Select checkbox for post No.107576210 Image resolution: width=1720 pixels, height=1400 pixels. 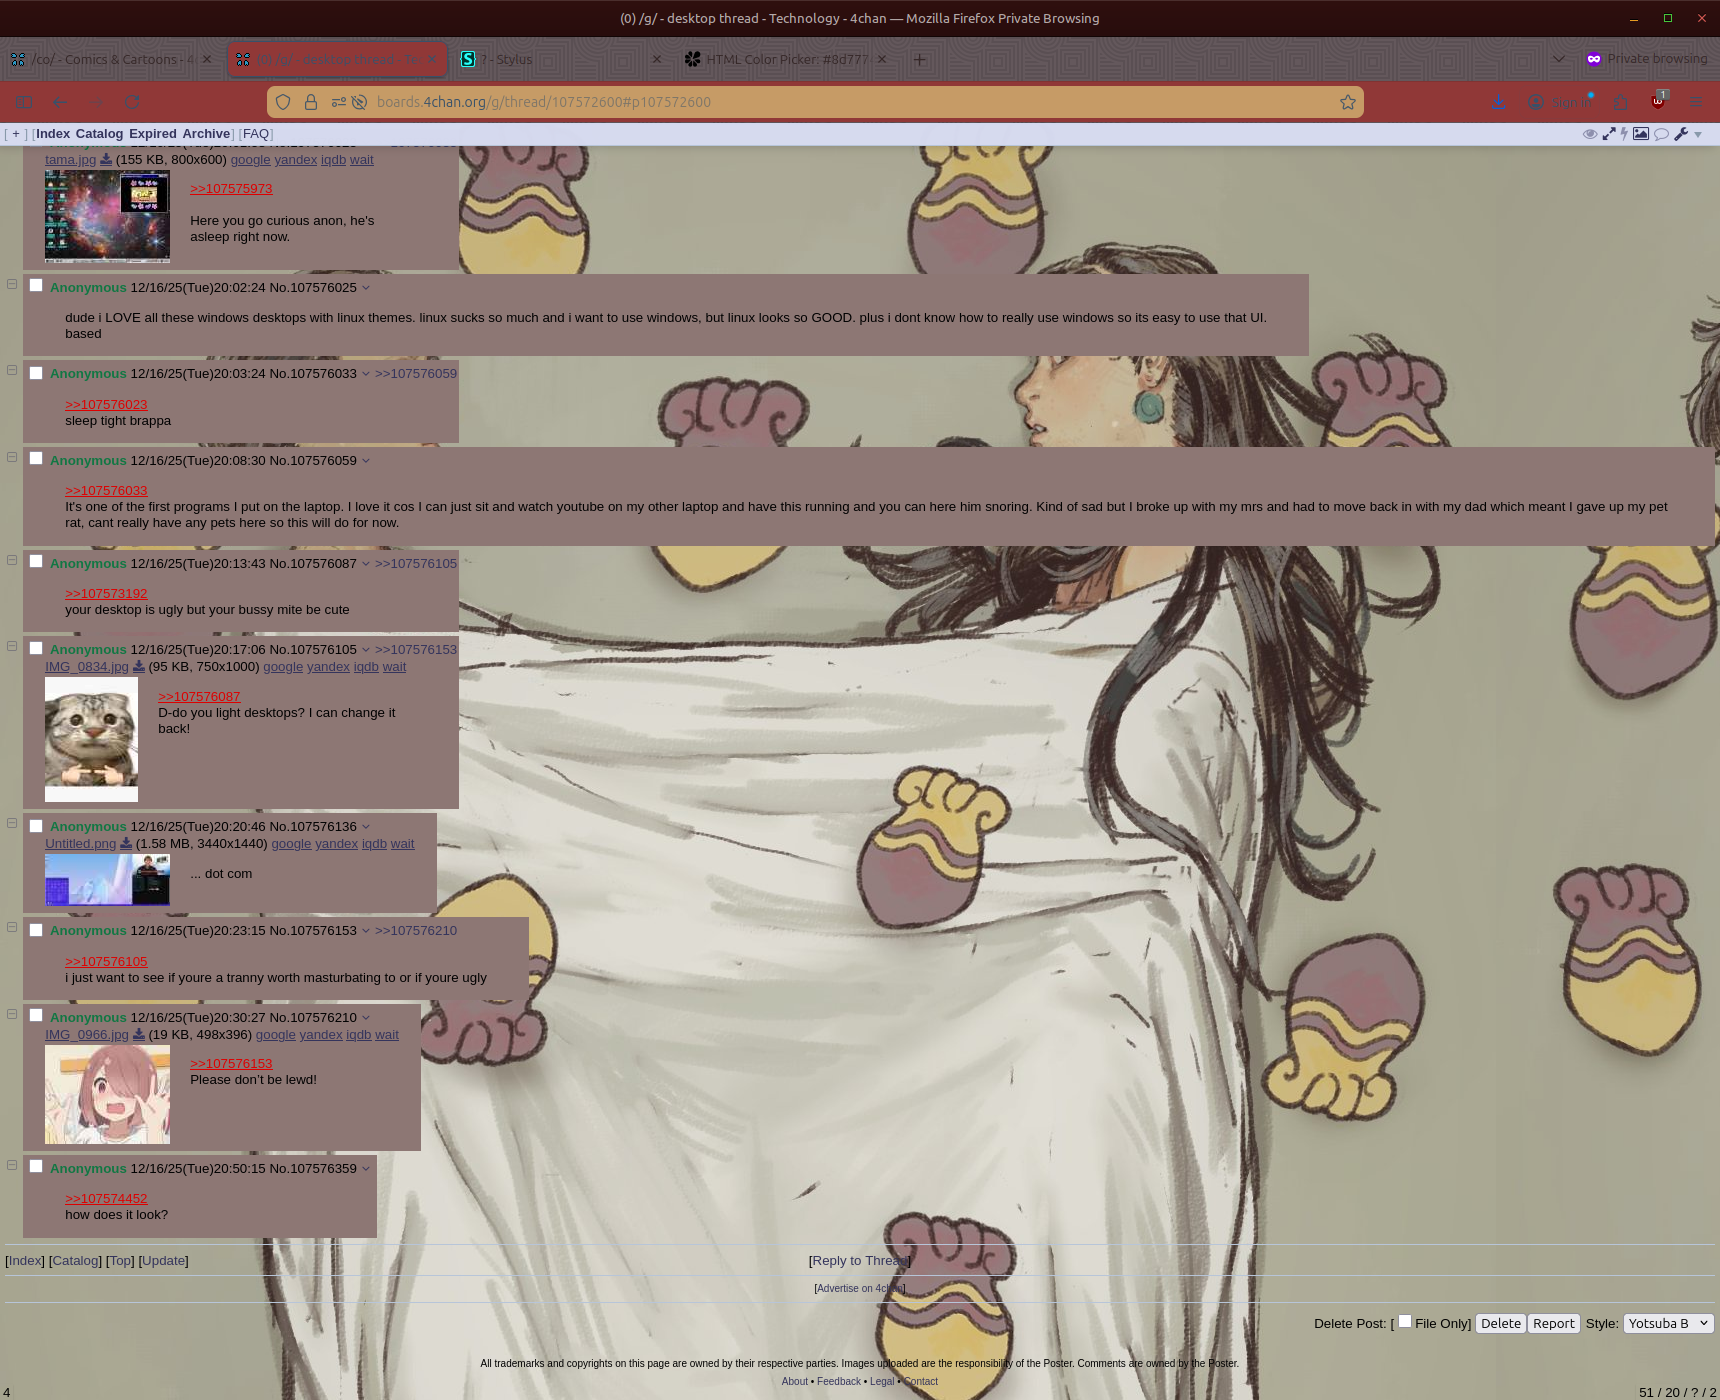(x=36, y=1016)
